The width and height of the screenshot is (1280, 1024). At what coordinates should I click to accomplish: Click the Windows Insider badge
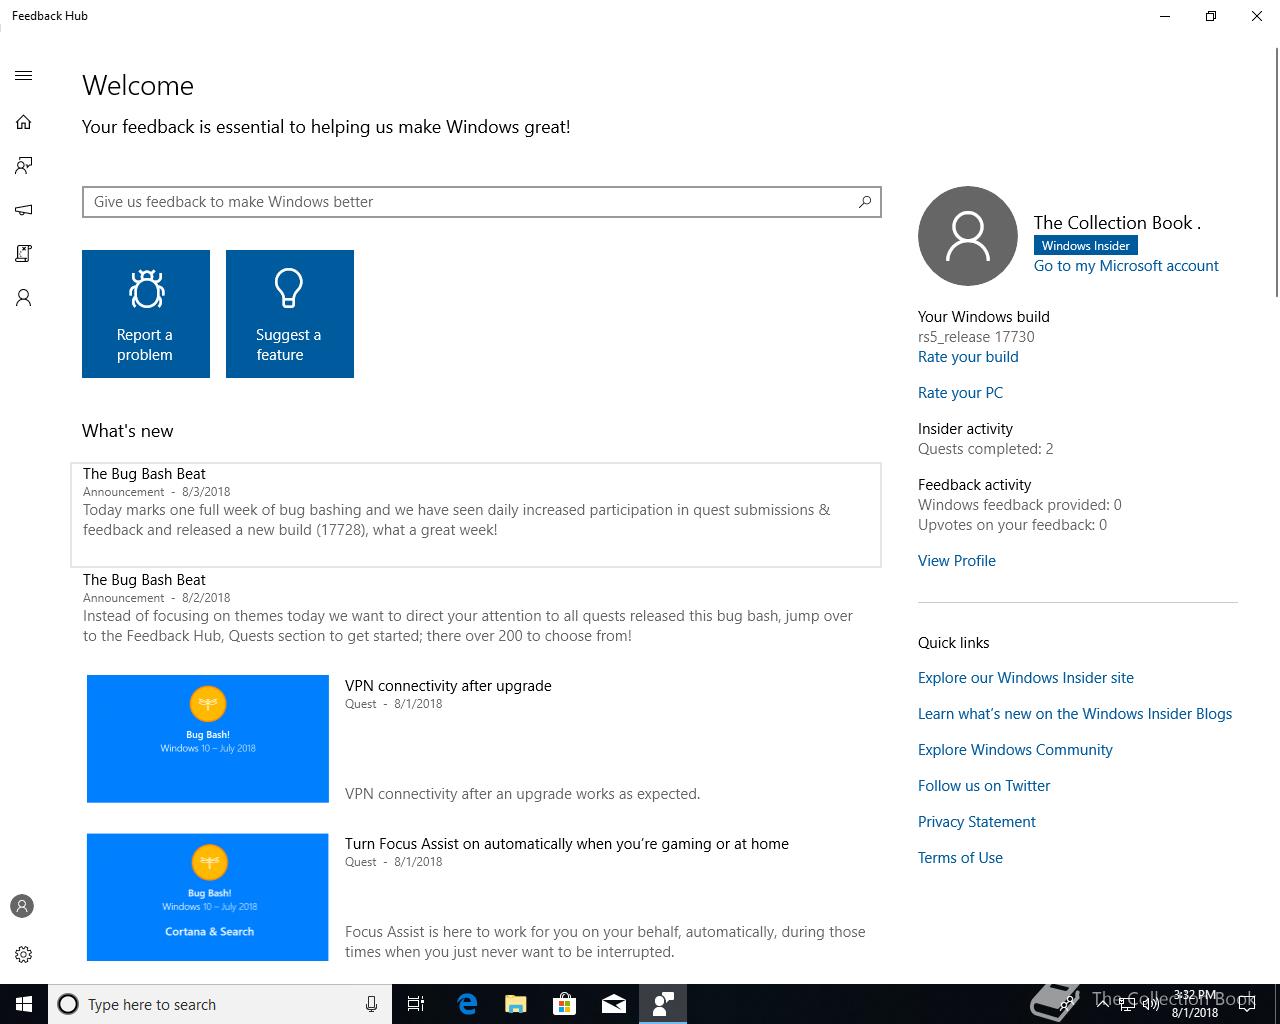click(1086, 246)
